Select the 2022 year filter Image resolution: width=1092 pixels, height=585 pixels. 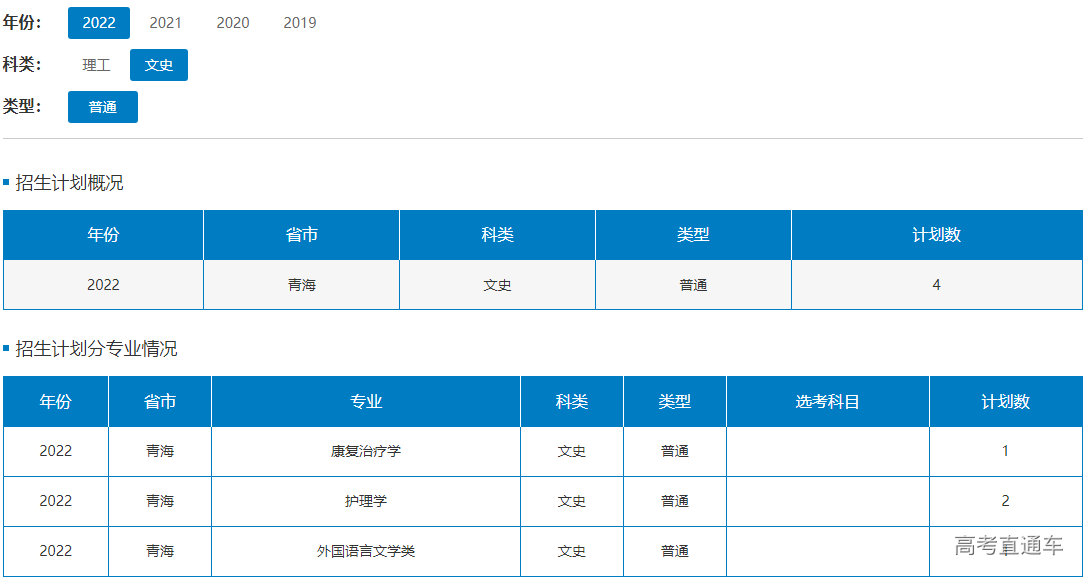pos(98,23)
